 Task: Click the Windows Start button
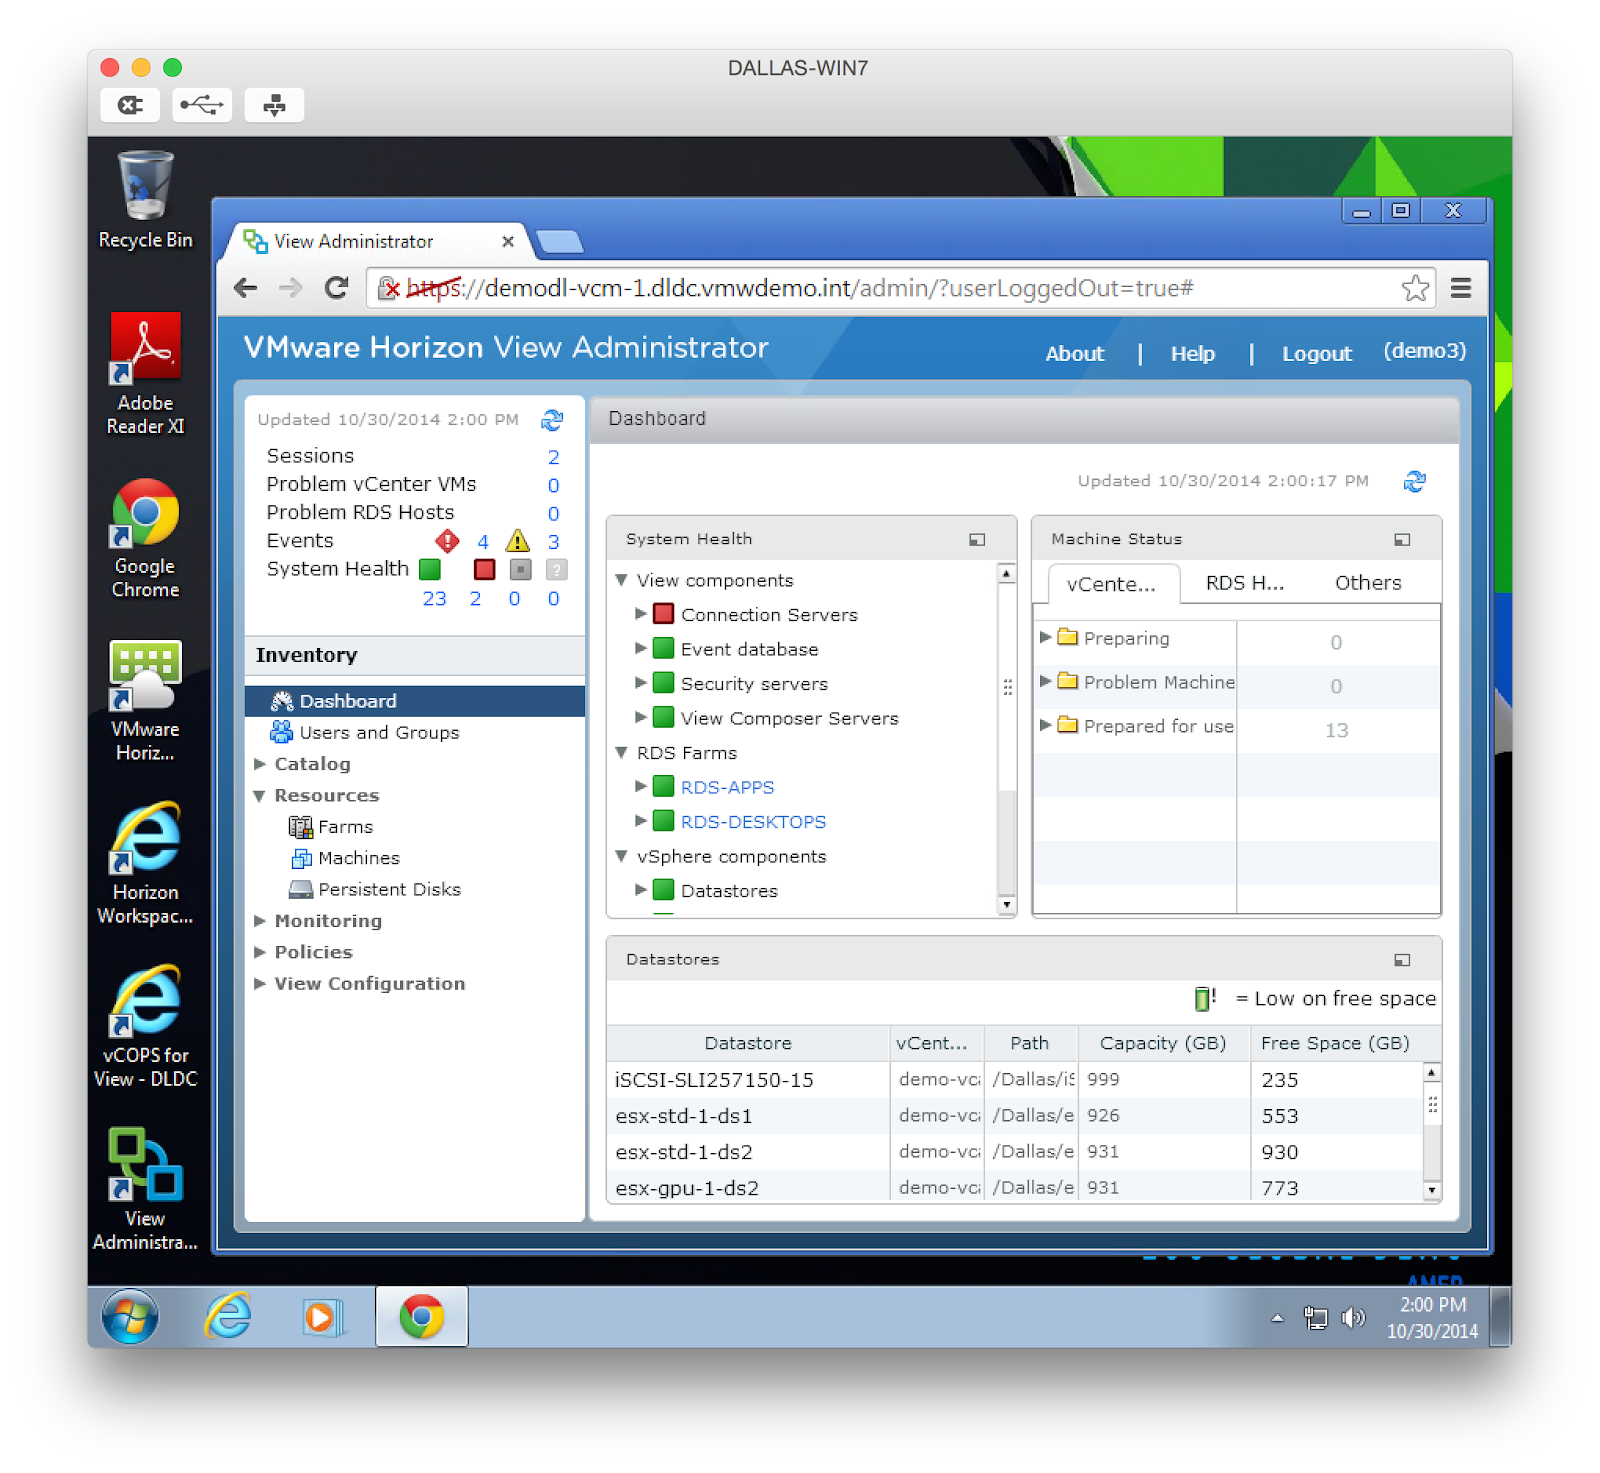[x=130, y=1316]
